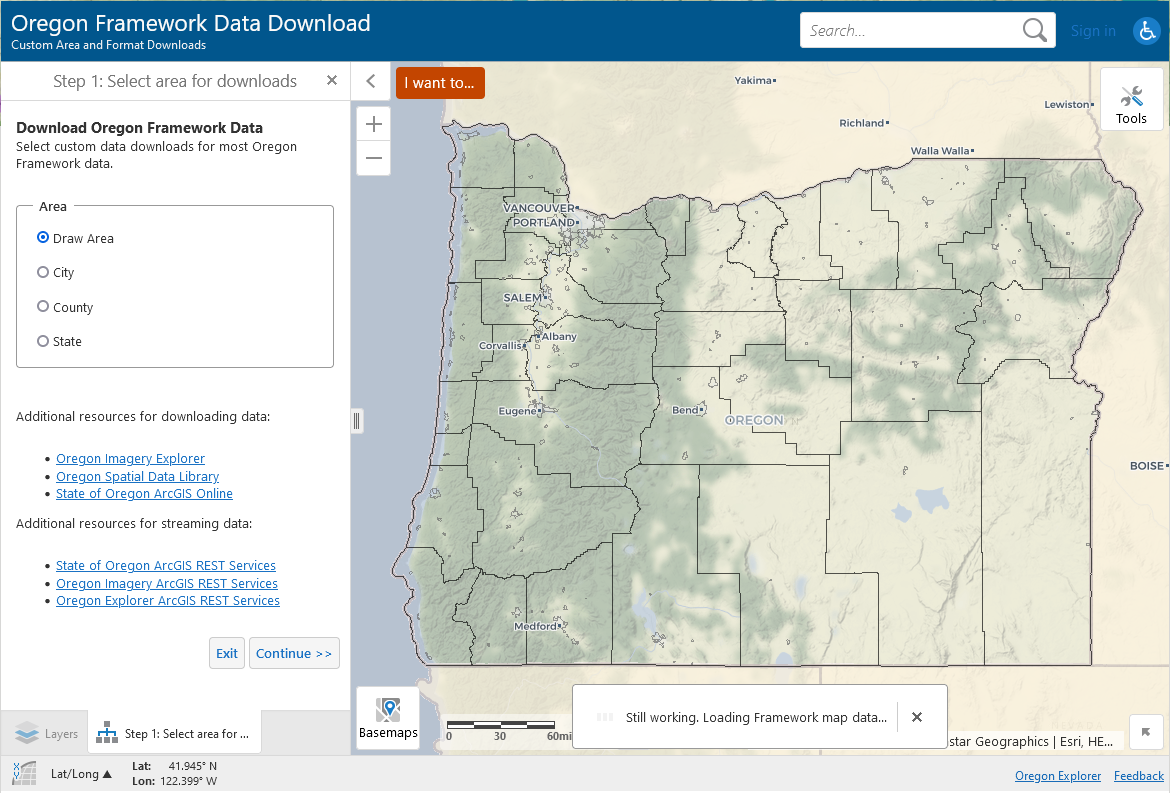The image size is (1170, 793).
Task: Open the Step 1: Select area tab
Action: [x=173, y=733]
